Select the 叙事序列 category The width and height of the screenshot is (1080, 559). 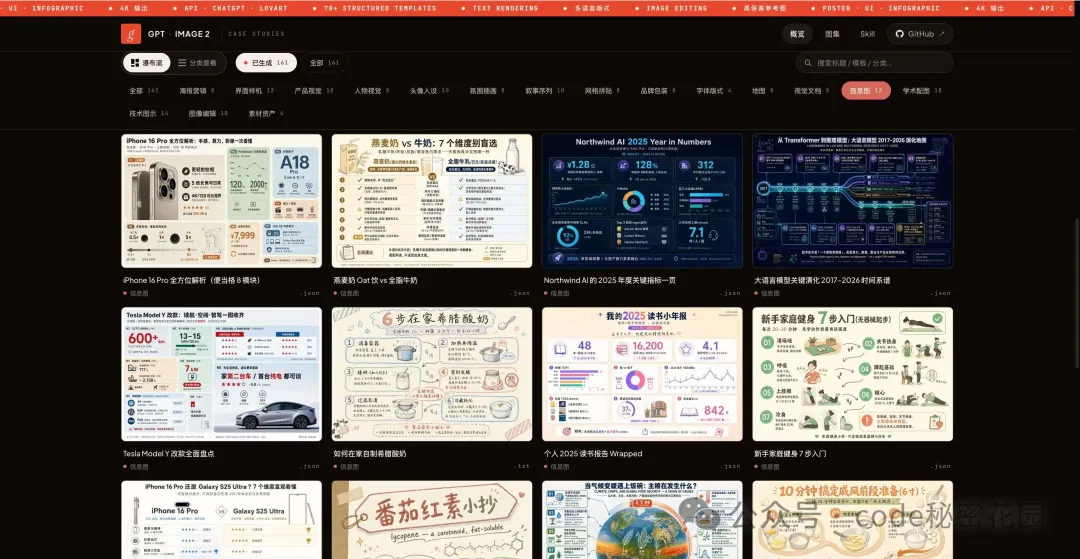pyautogui.click(x=545, y=90)
